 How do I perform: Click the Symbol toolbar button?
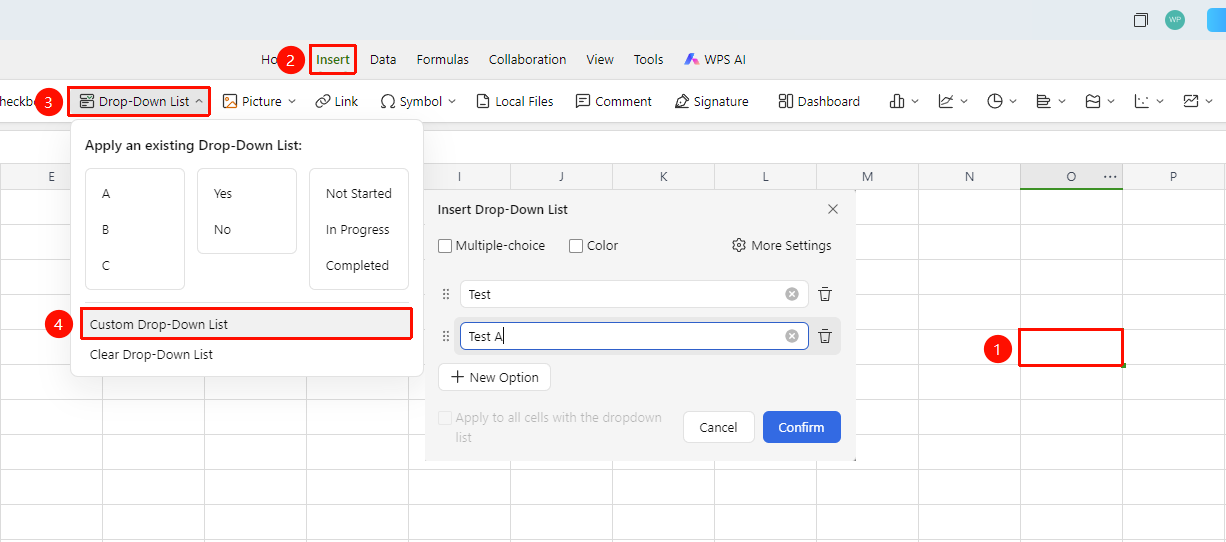411,101
